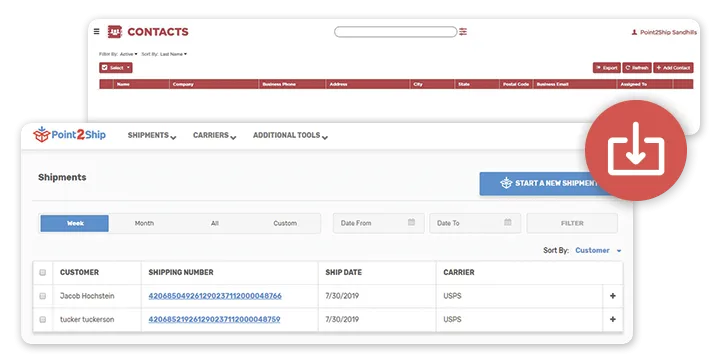Click the Filter button
Viewport: 720px width, 362px height.
(x=572, y=223)
